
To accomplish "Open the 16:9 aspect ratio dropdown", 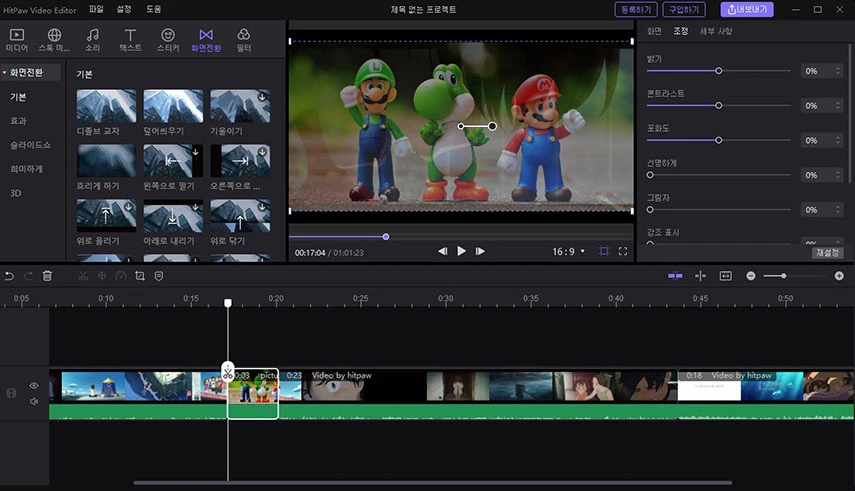I will [569, 252].
